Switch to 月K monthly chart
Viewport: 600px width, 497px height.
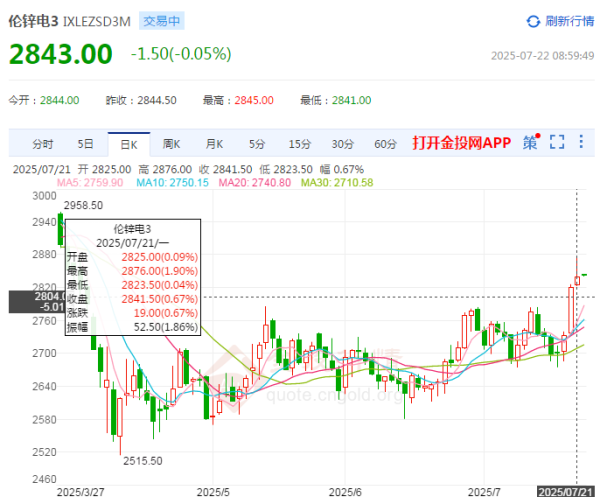pyautogui.click(x=214, y=144)
